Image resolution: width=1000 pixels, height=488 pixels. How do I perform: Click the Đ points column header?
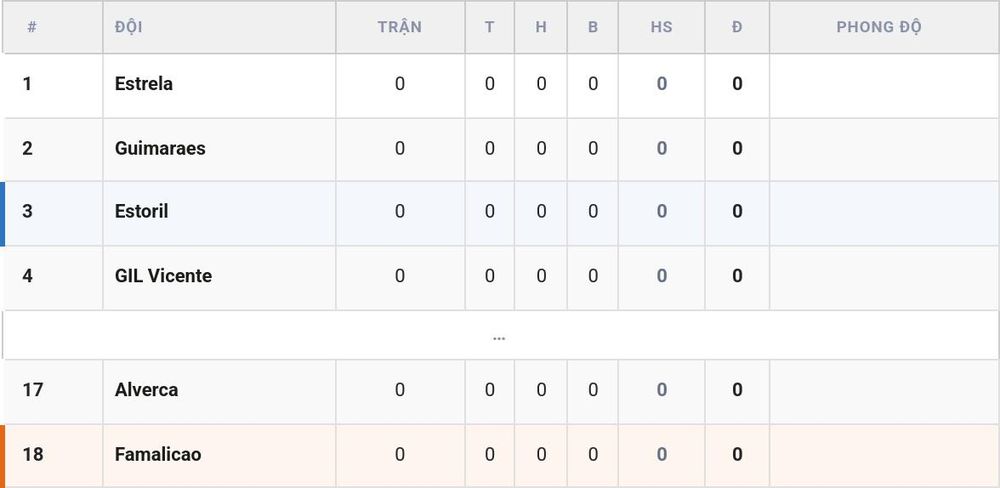pyautogui.click(x=737, y=27)
